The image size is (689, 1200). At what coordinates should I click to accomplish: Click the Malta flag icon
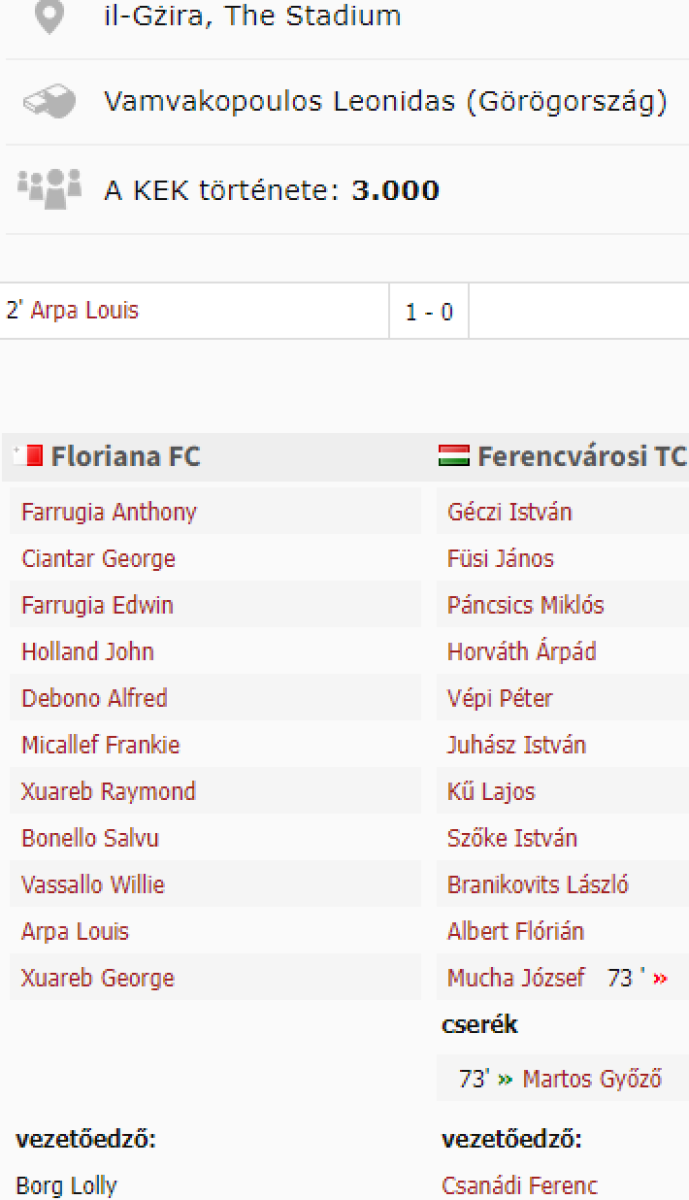point(29,457)
